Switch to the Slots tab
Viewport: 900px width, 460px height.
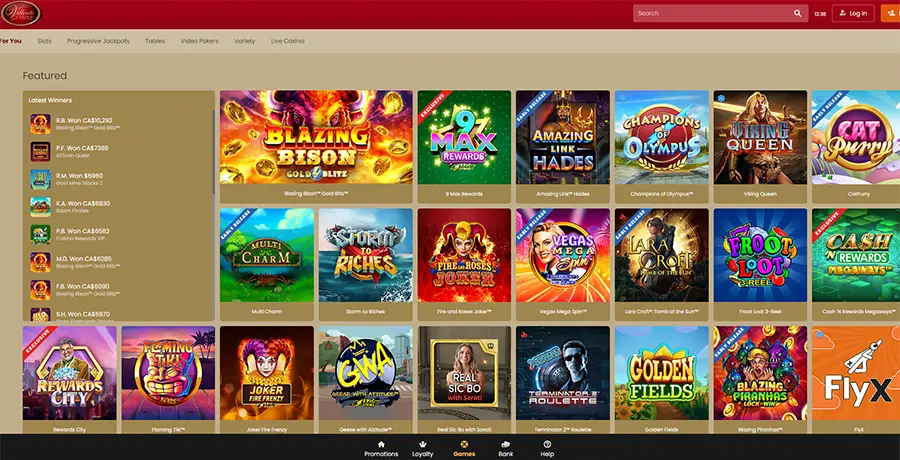[44, 41]
